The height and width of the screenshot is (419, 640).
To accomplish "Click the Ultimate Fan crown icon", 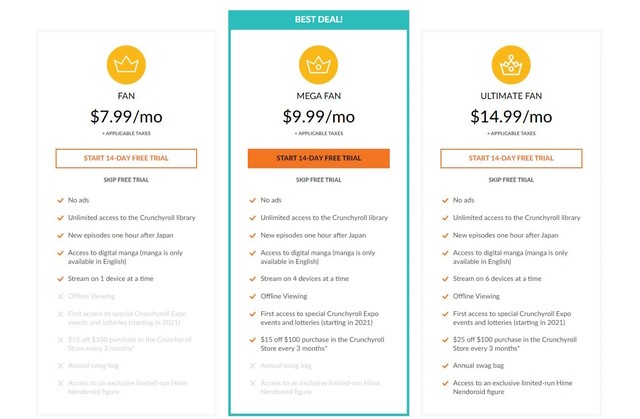I will coord(511,64).
